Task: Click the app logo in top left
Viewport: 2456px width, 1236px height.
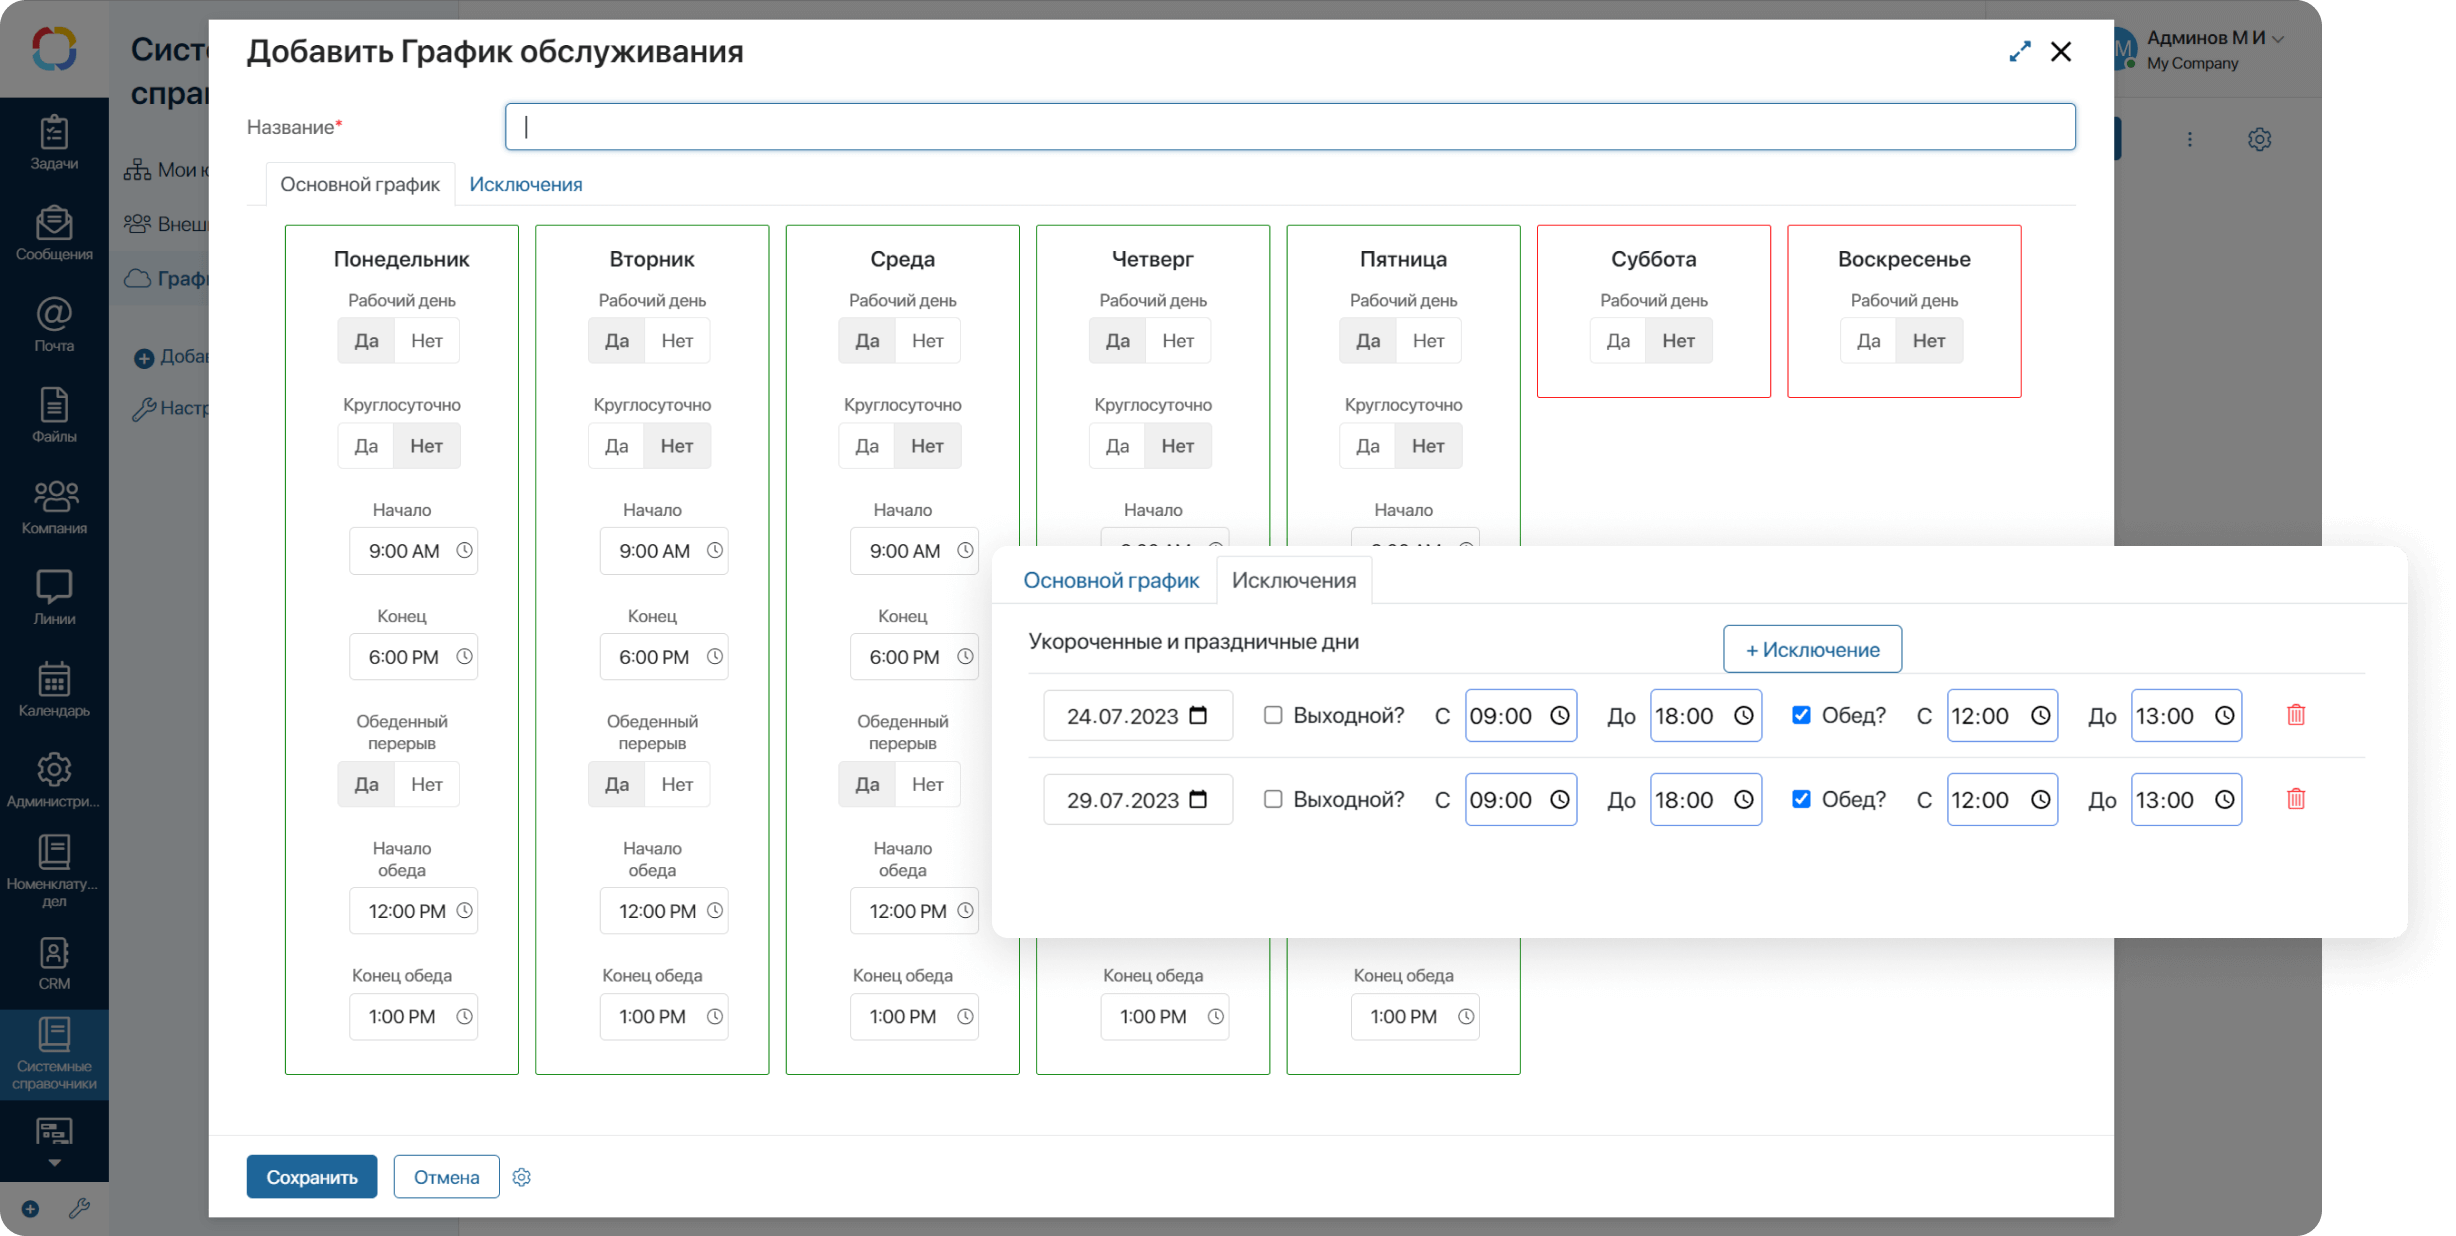Action: click(54, 49)
